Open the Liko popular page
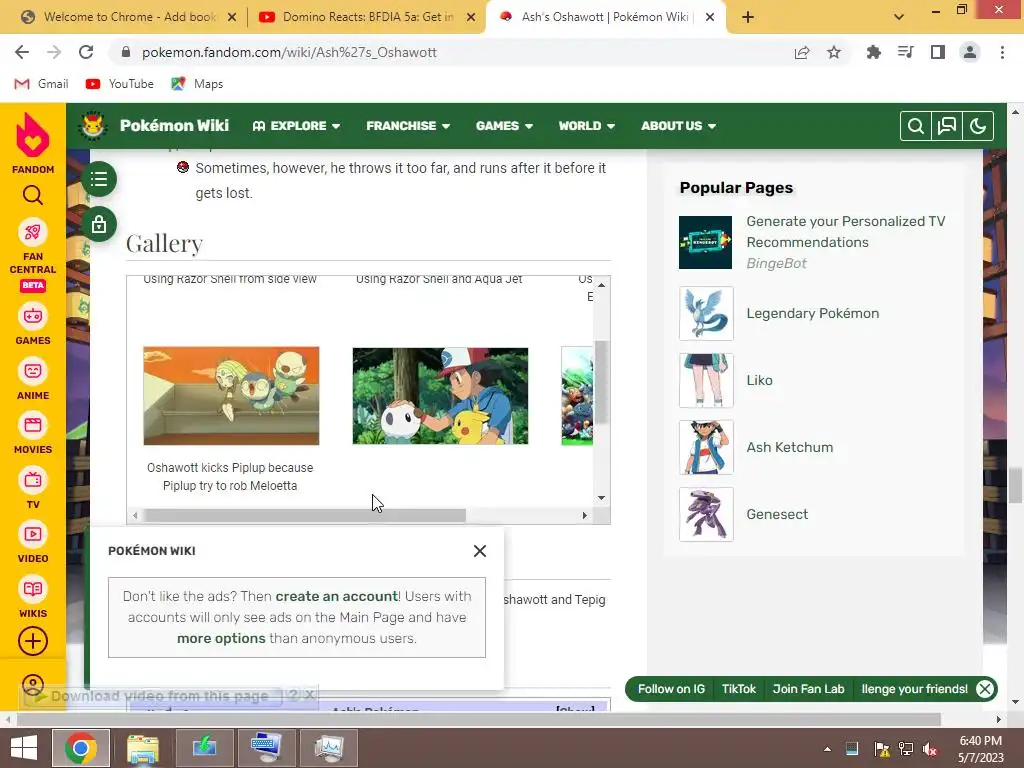1024x768 pixels. tap(760, 380)
